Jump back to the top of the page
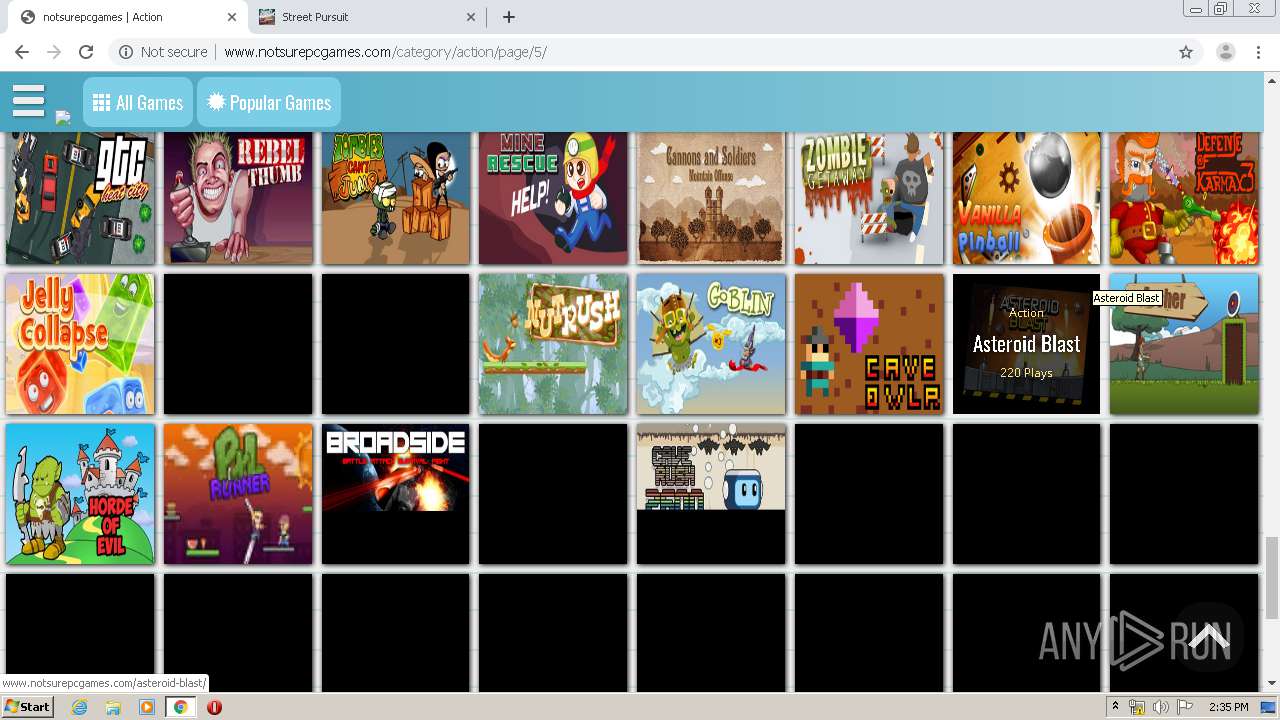Screen dimensions: 1280x720 pos(1208,637)
